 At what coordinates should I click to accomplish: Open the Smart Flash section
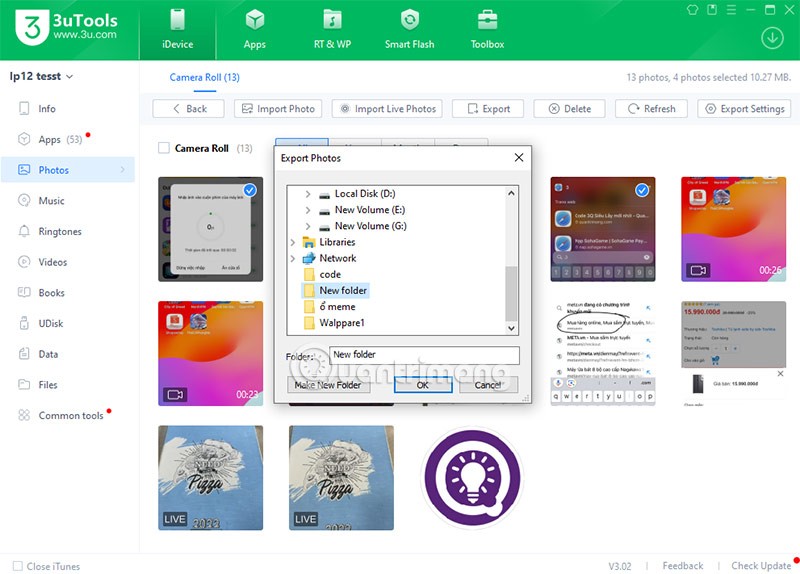point(409,29)
